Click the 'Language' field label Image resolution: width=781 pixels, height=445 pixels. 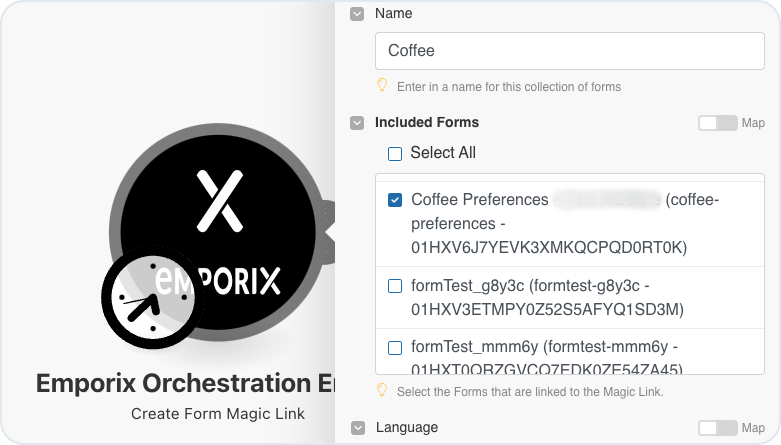(x=407, y=428)
